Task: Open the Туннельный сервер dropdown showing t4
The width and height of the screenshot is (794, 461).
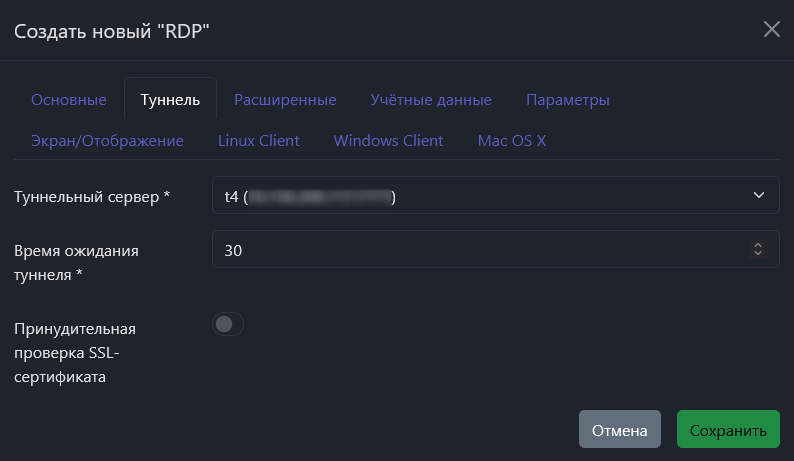Action: [x=480, y=196]
